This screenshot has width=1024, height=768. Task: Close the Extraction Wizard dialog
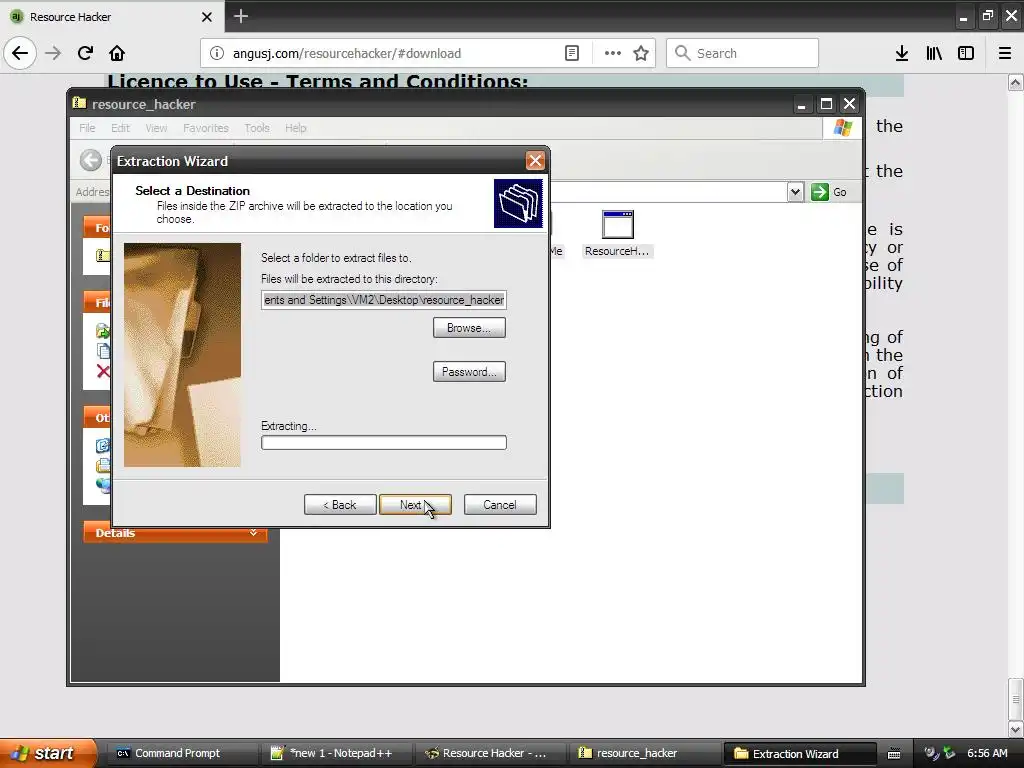535,161
